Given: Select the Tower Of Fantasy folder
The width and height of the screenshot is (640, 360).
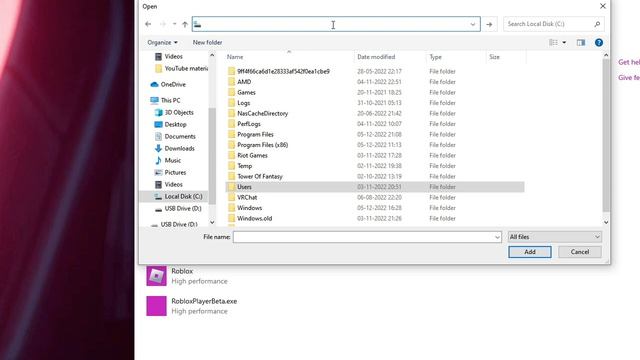Looking at the screenshot, I should tap(260, 176).
